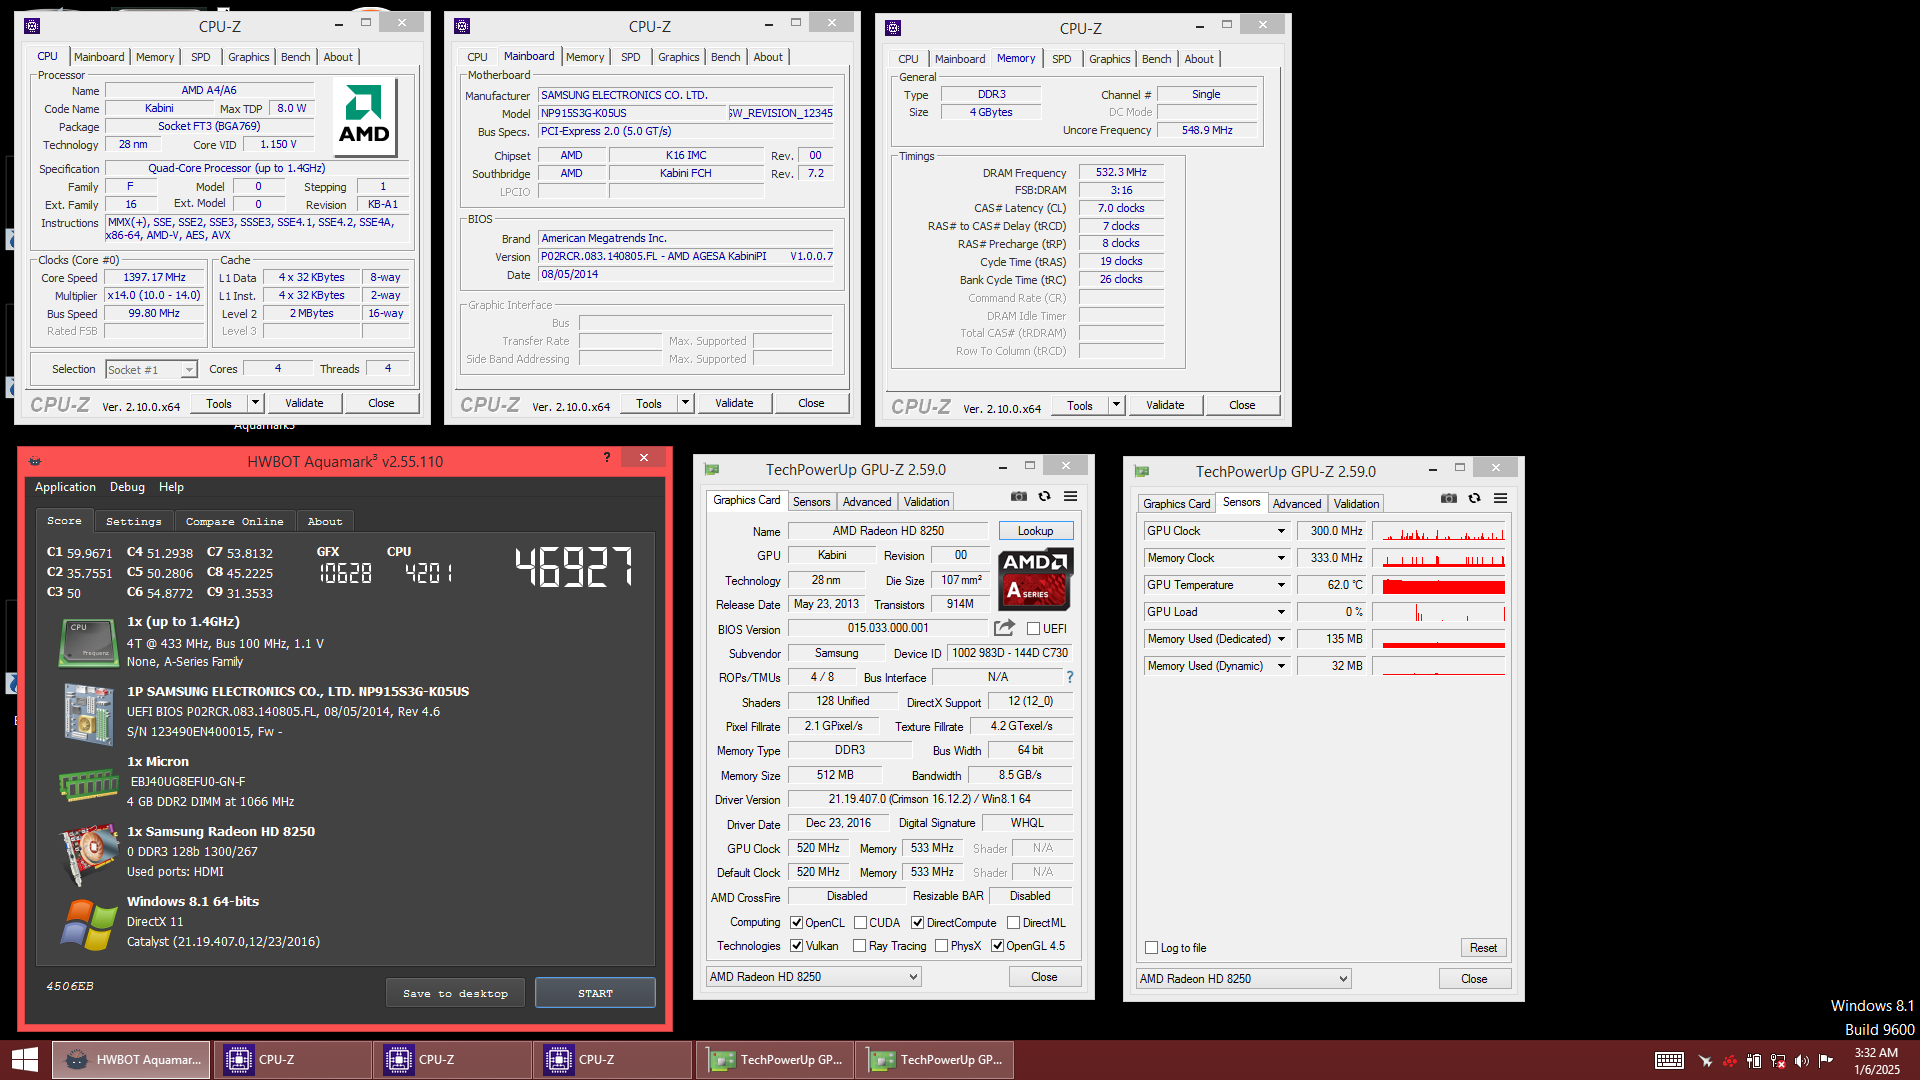
Task: Click volume speaker icon in system tray
Action: (x=1802, y=1061)
